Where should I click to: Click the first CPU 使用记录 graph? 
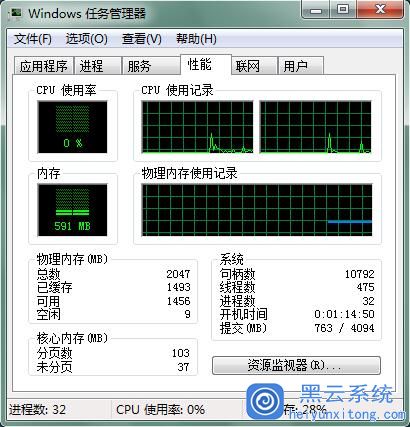(197, 127)
